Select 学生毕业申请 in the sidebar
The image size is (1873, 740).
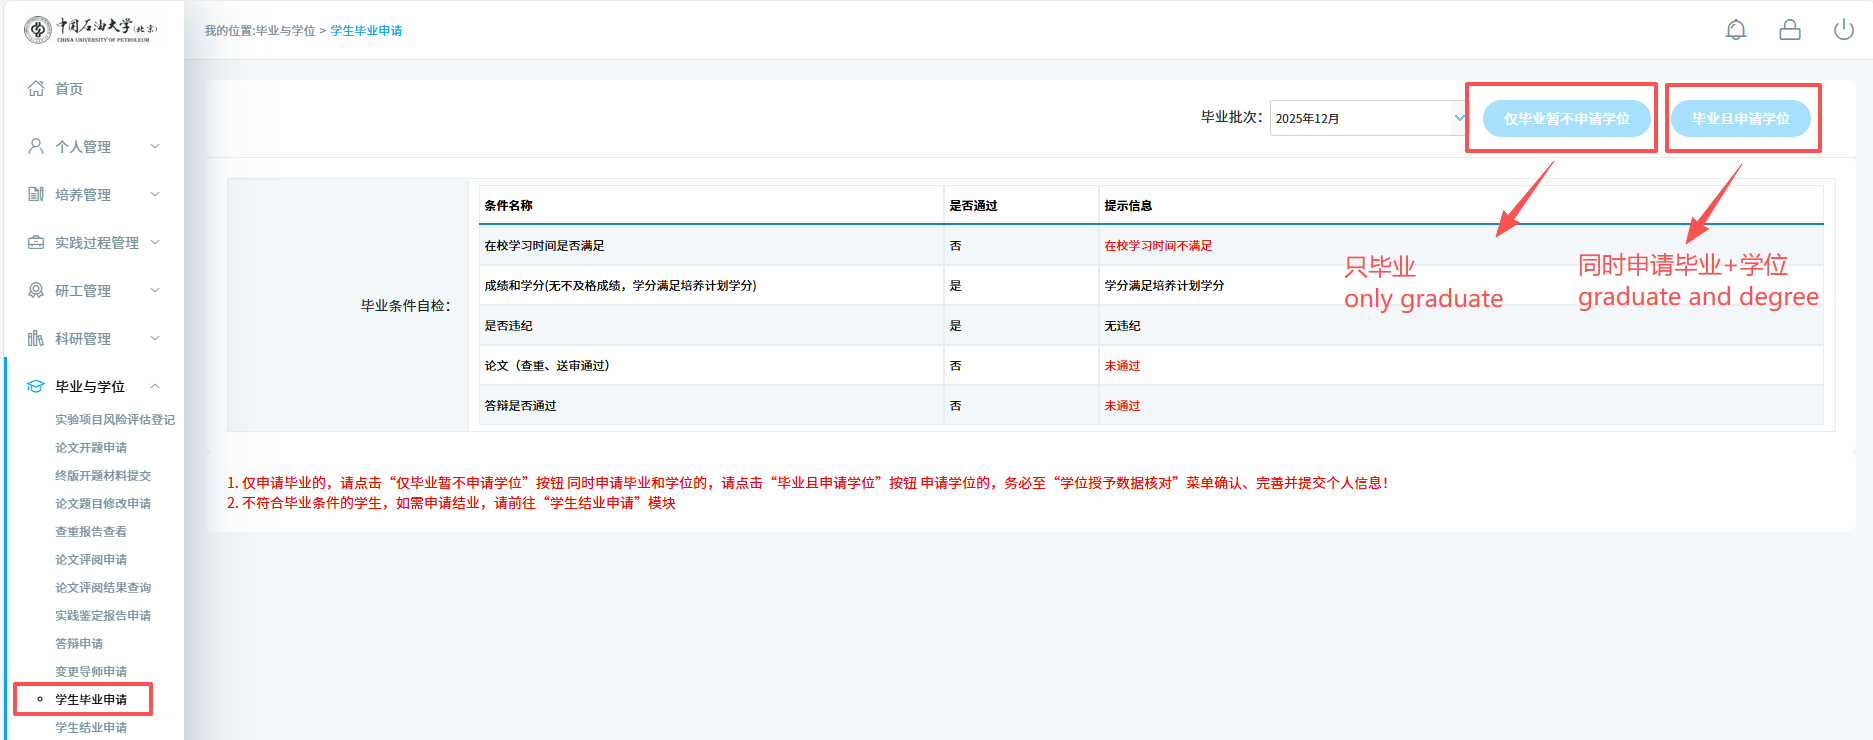point(91,700)
